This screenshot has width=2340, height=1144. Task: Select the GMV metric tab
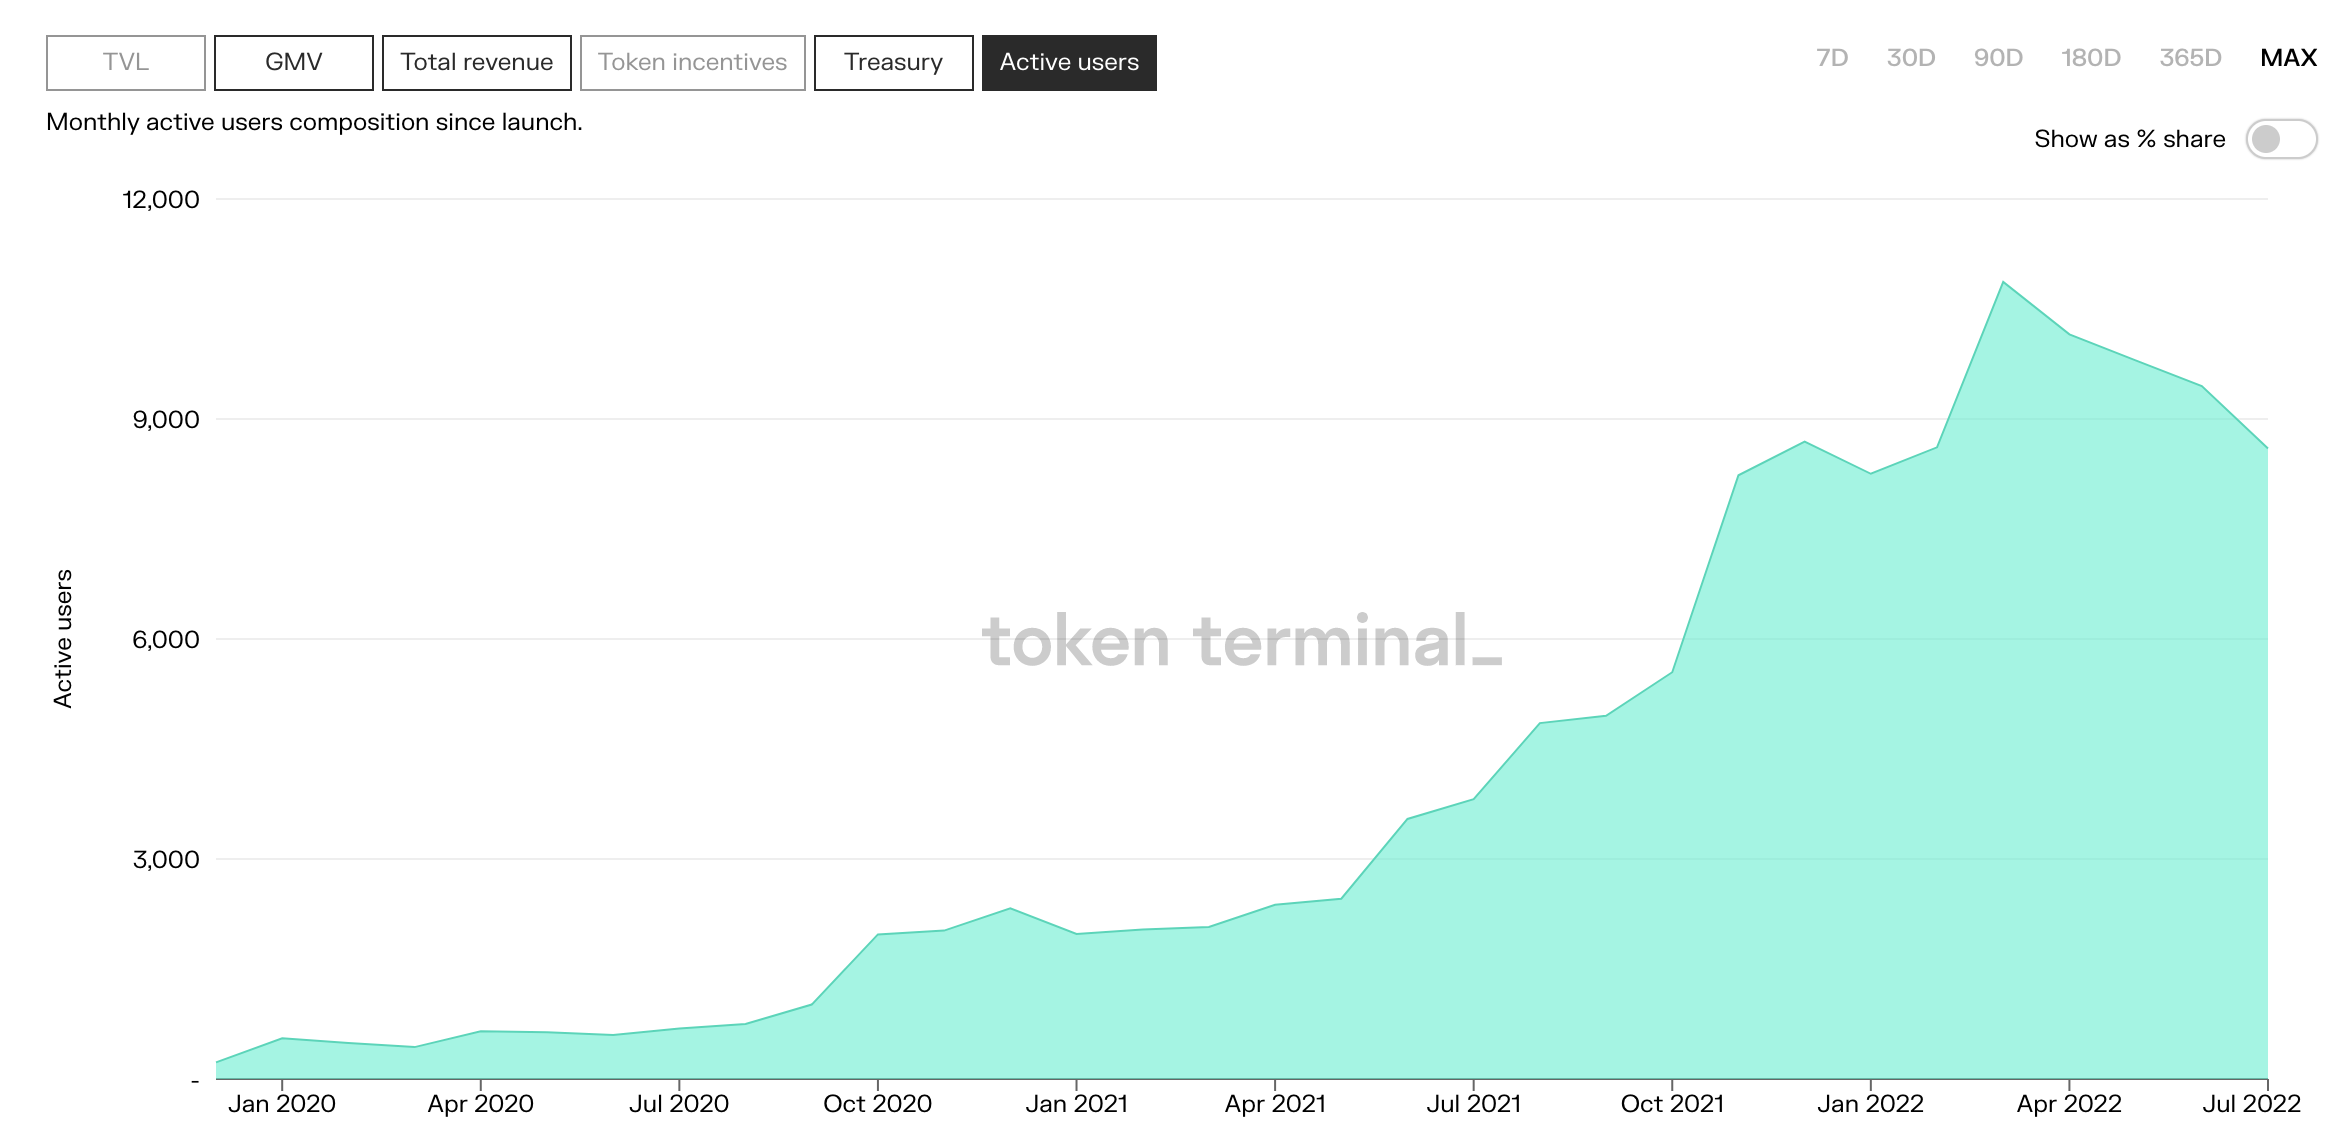point(294,63)
